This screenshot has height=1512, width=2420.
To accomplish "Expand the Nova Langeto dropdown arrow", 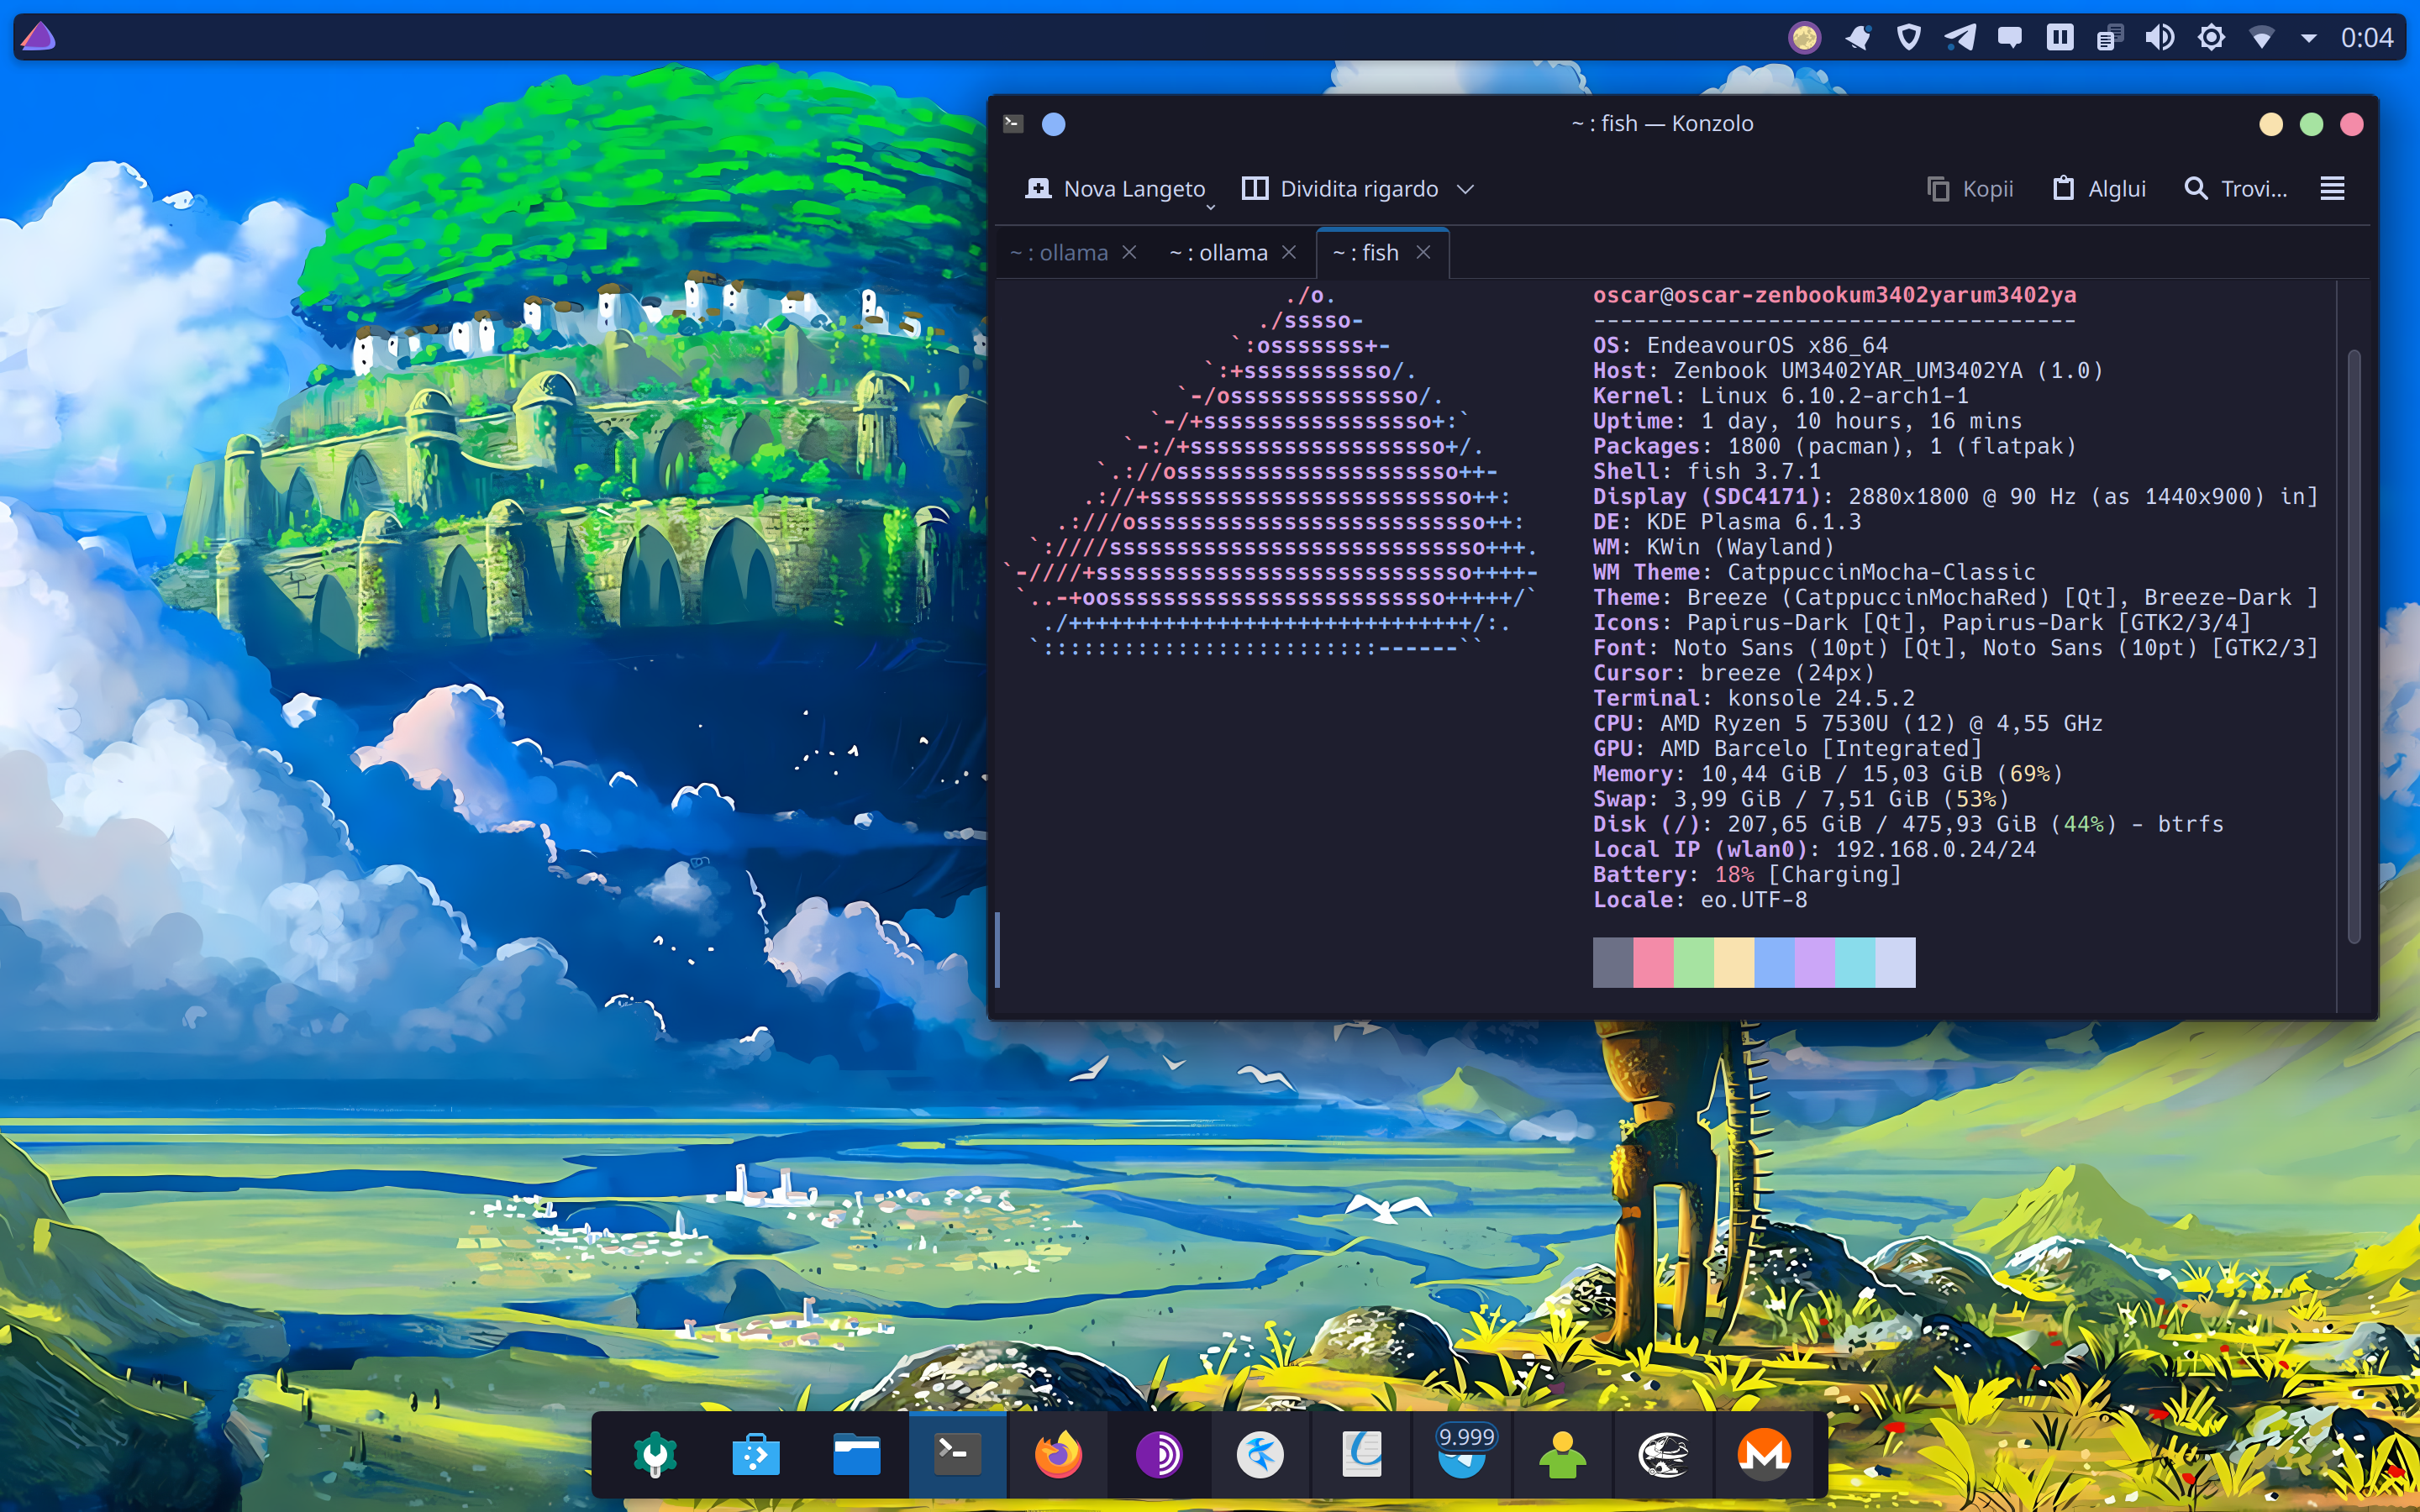I will tap(1211, 207).
